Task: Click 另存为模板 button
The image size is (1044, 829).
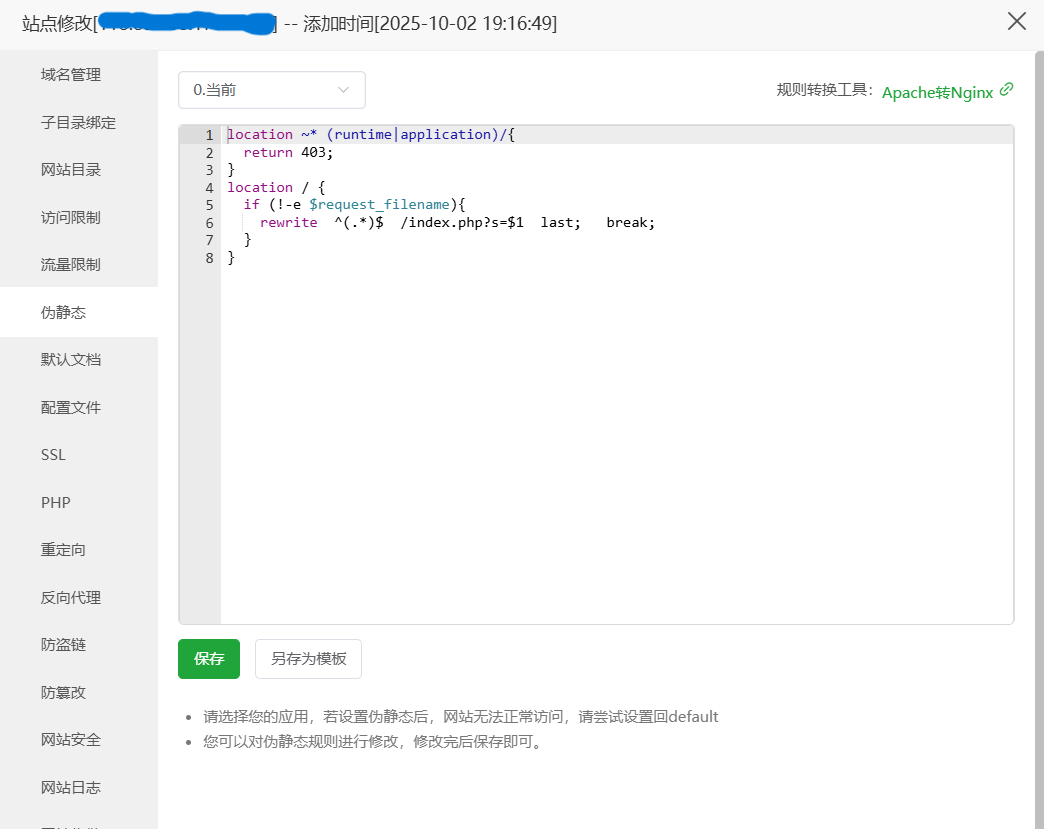Action: tap(308, 659)
